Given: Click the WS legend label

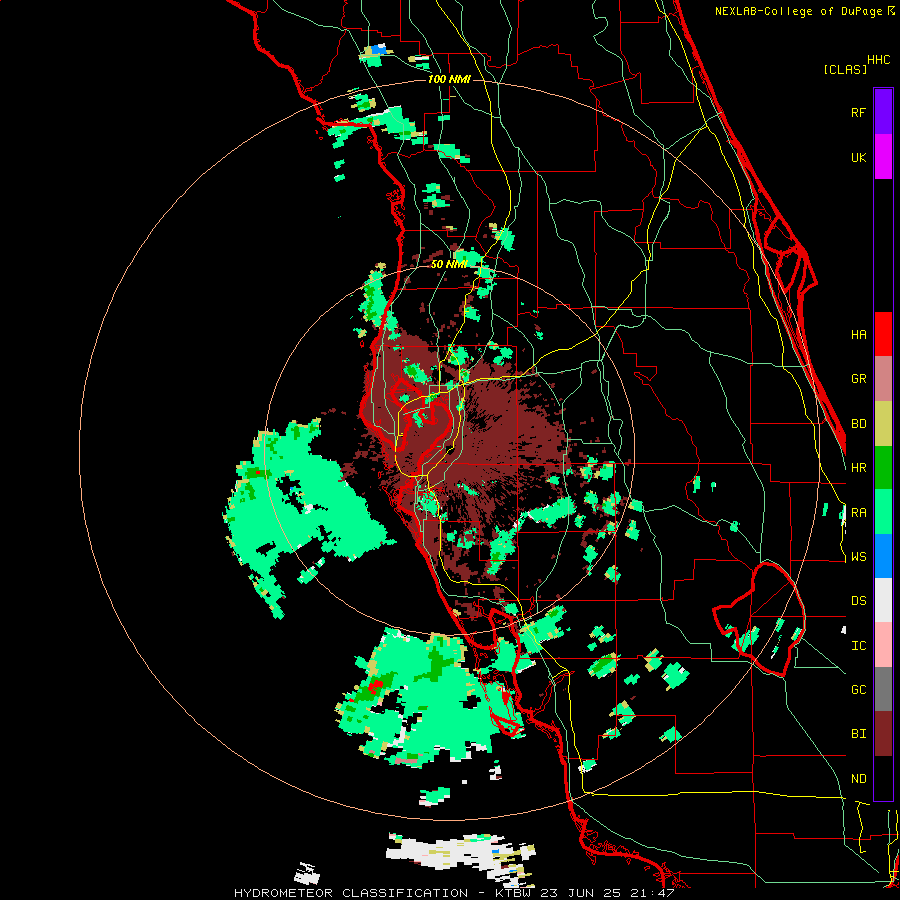Looking at the screenshot, I should 858,556.
